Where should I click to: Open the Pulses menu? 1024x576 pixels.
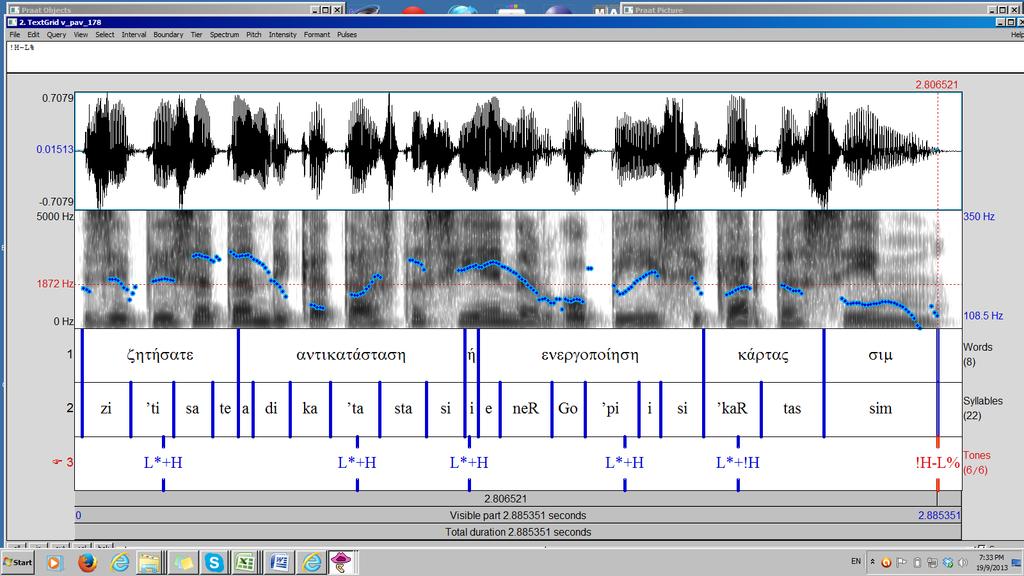coord(347,35)
